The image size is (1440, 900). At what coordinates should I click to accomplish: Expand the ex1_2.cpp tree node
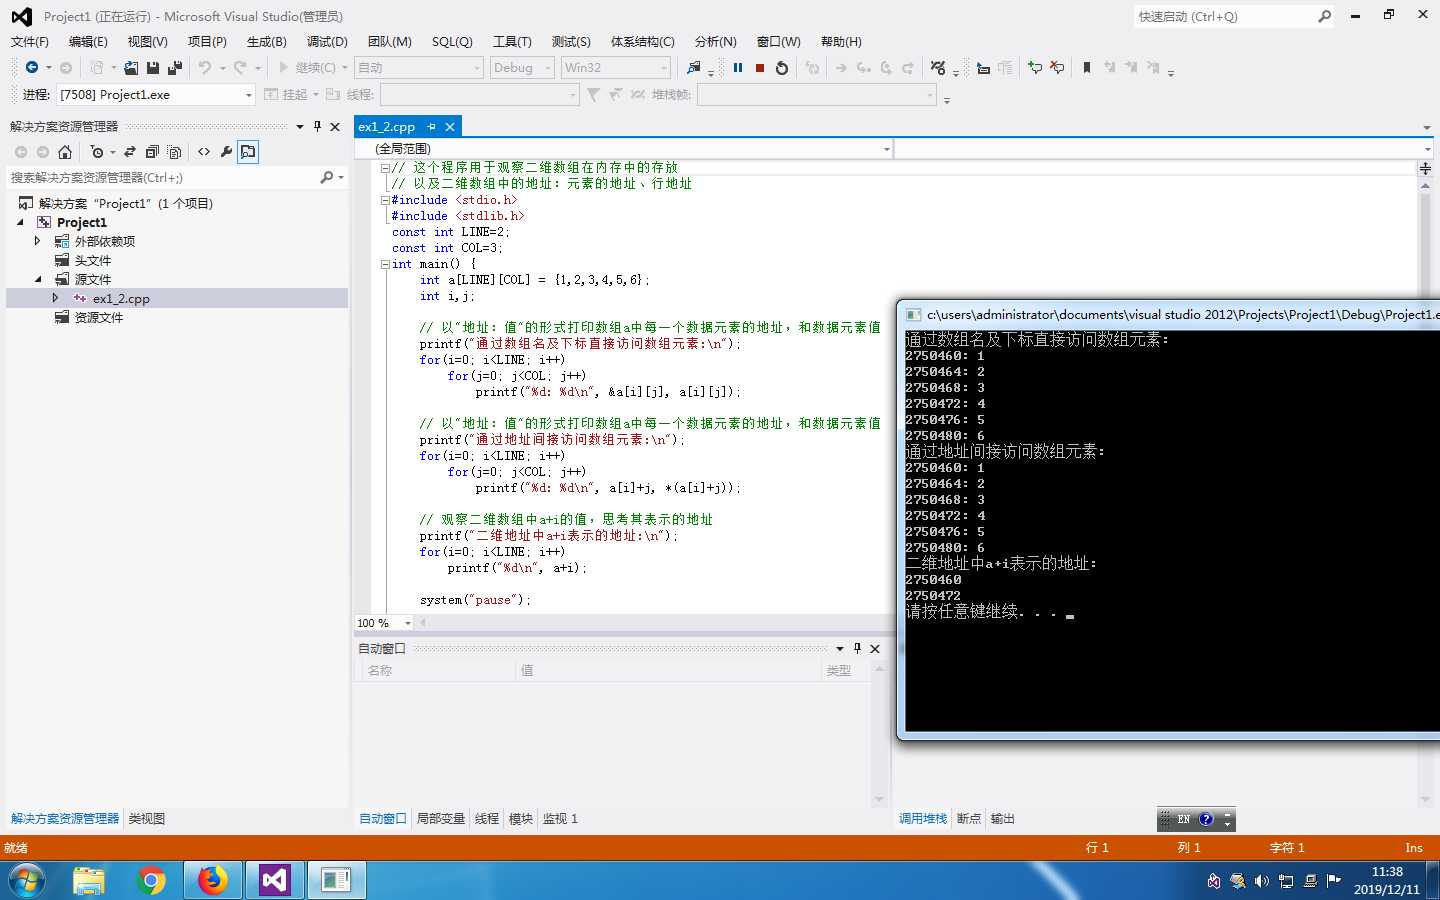pyautogui.click(x=56, y=298)
